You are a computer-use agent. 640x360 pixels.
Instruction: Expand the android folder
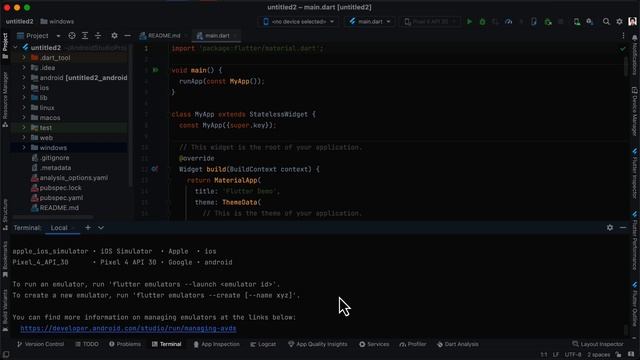point(24,78)
